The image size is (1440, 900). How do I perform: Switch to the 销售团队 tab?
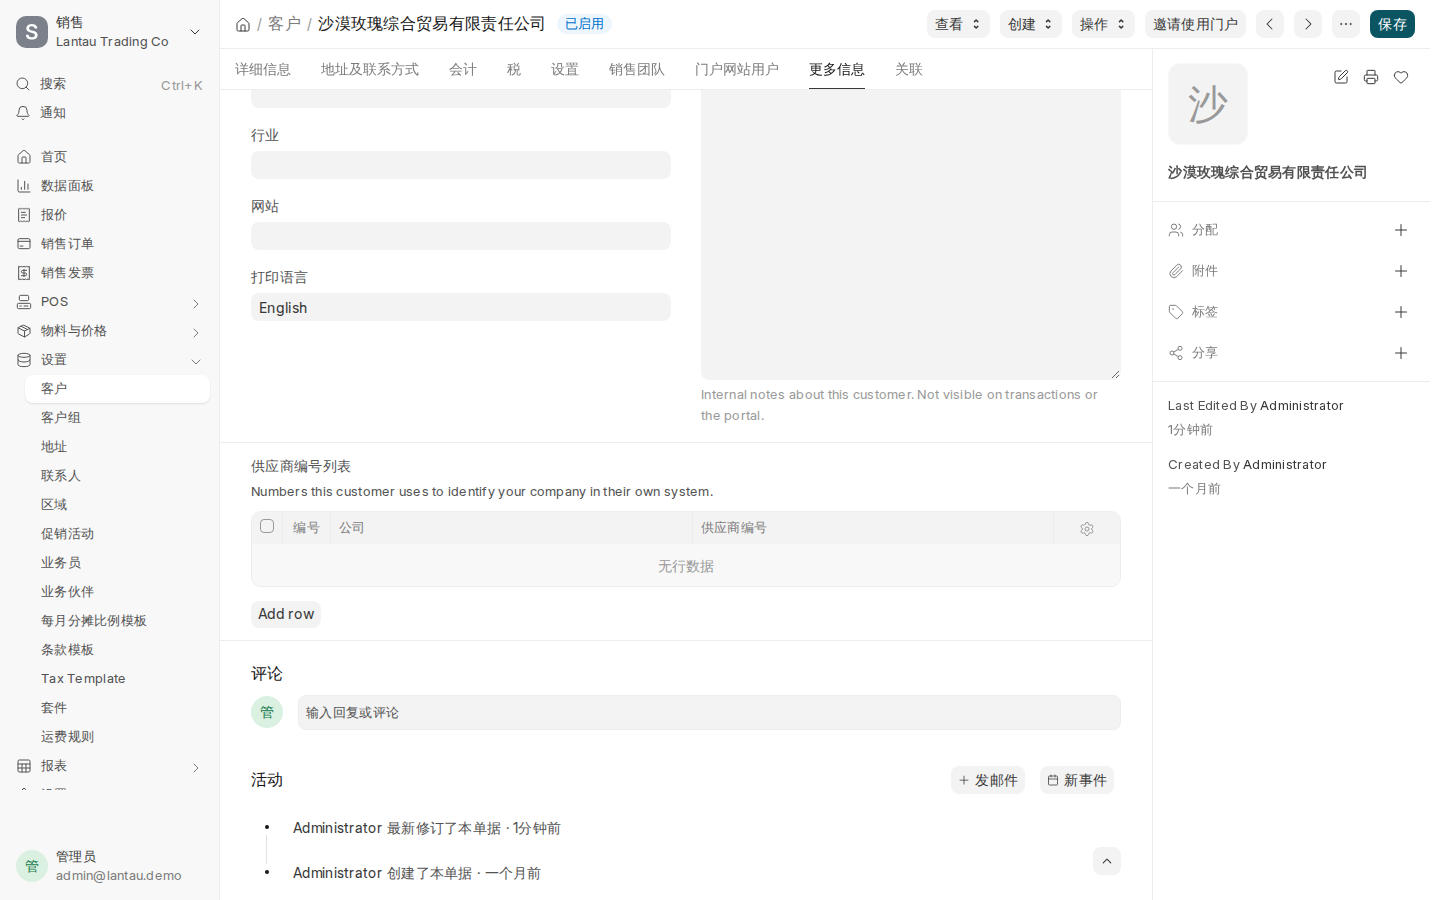pyautogui.click(x=637, y=69)
